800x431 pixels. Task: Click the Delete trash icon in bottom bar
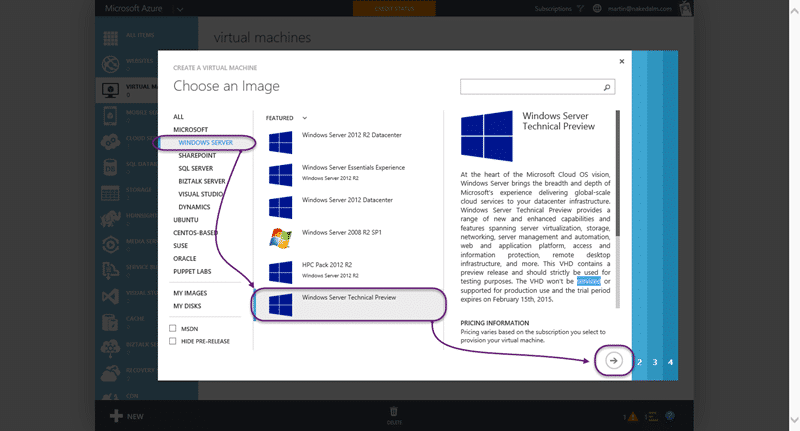pyautogui.click(x=393, y=411)
